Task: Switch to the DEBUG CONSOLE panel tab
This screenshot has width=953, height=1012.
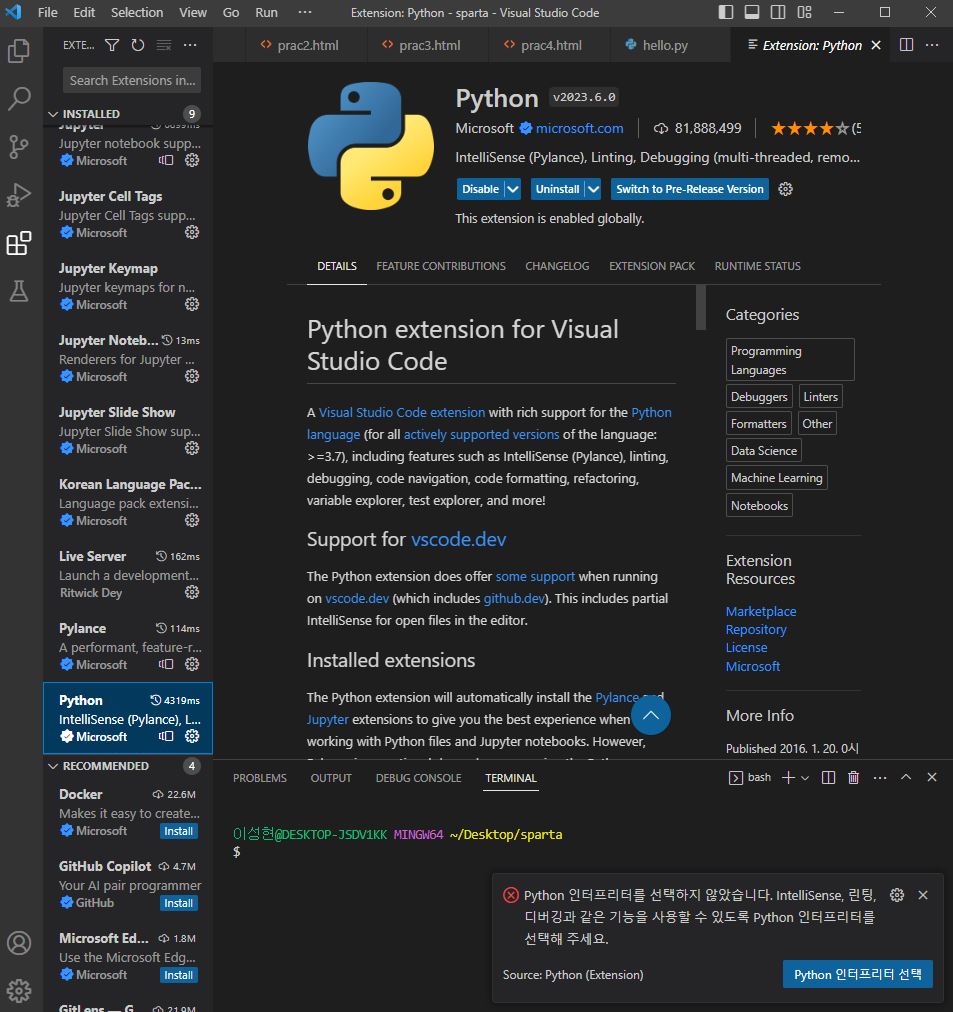Action: pyautogui.click(x=418, y=778)
